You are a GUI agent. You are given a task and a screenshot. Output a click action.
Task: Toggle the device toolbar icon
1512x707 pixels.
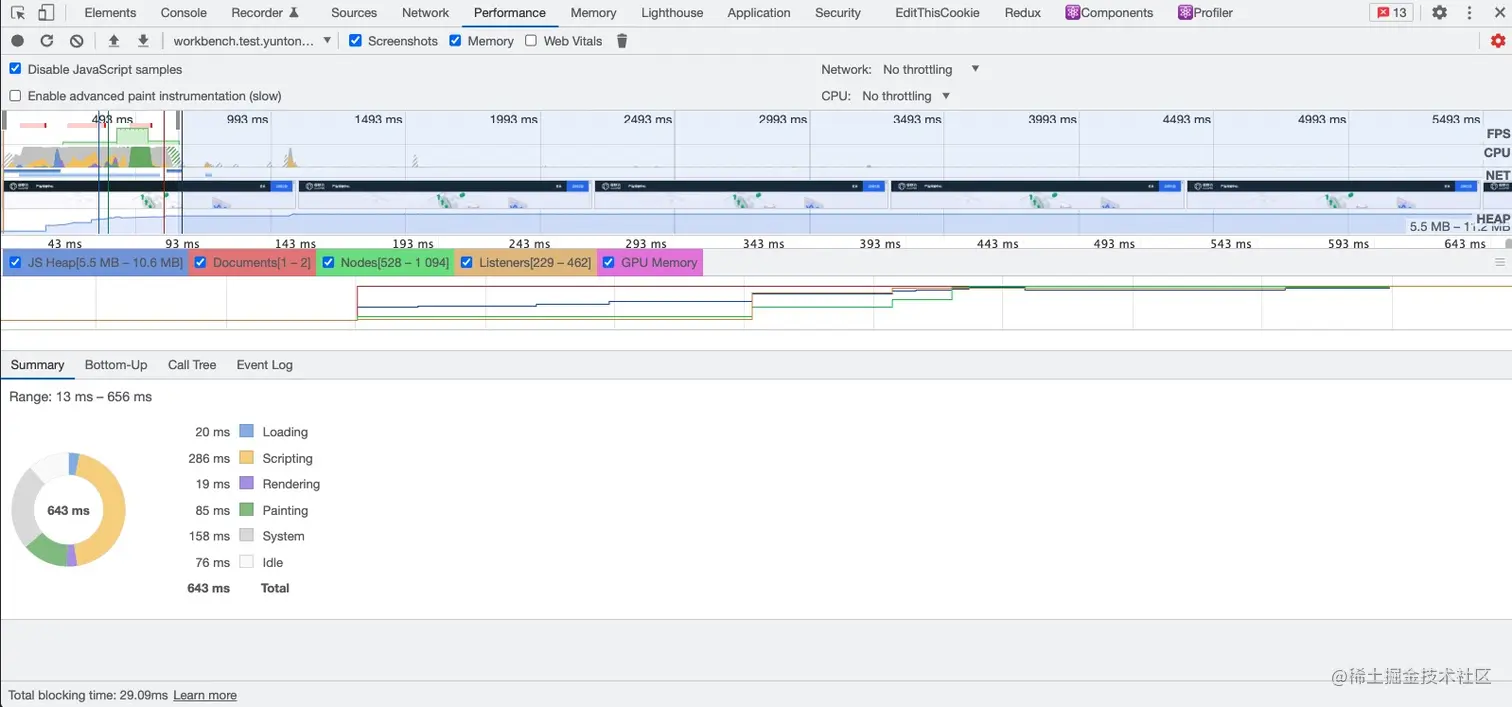[46, 13]
